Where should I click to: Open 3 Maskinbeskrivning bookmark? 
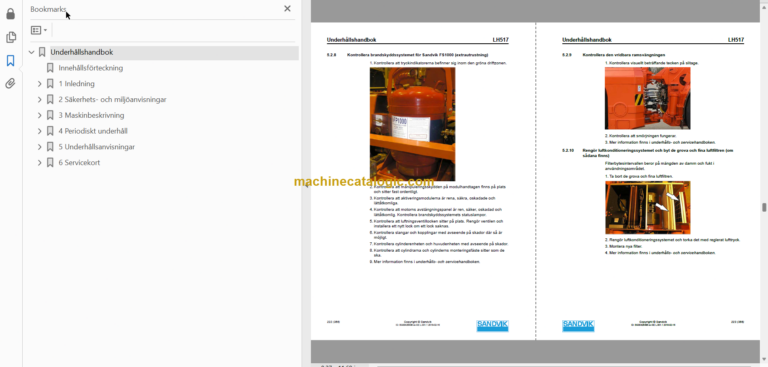coord(91,115)
